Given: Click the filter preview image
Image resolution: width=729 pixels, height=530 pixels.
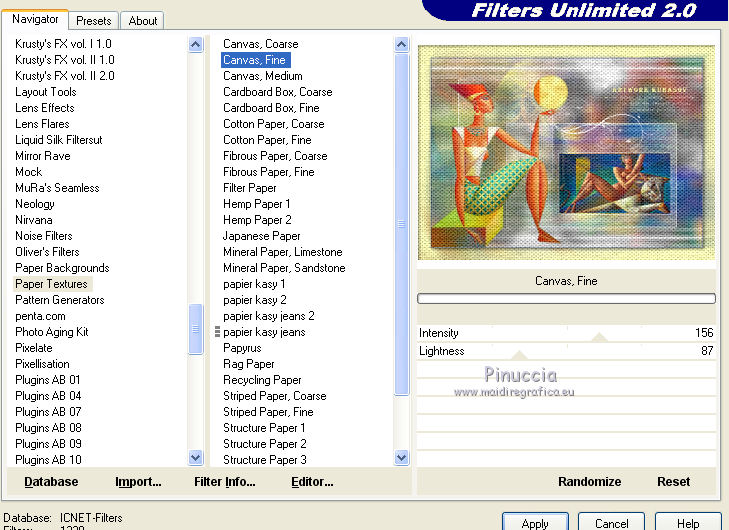Looking at the screenshot, I should coord(566,152).
